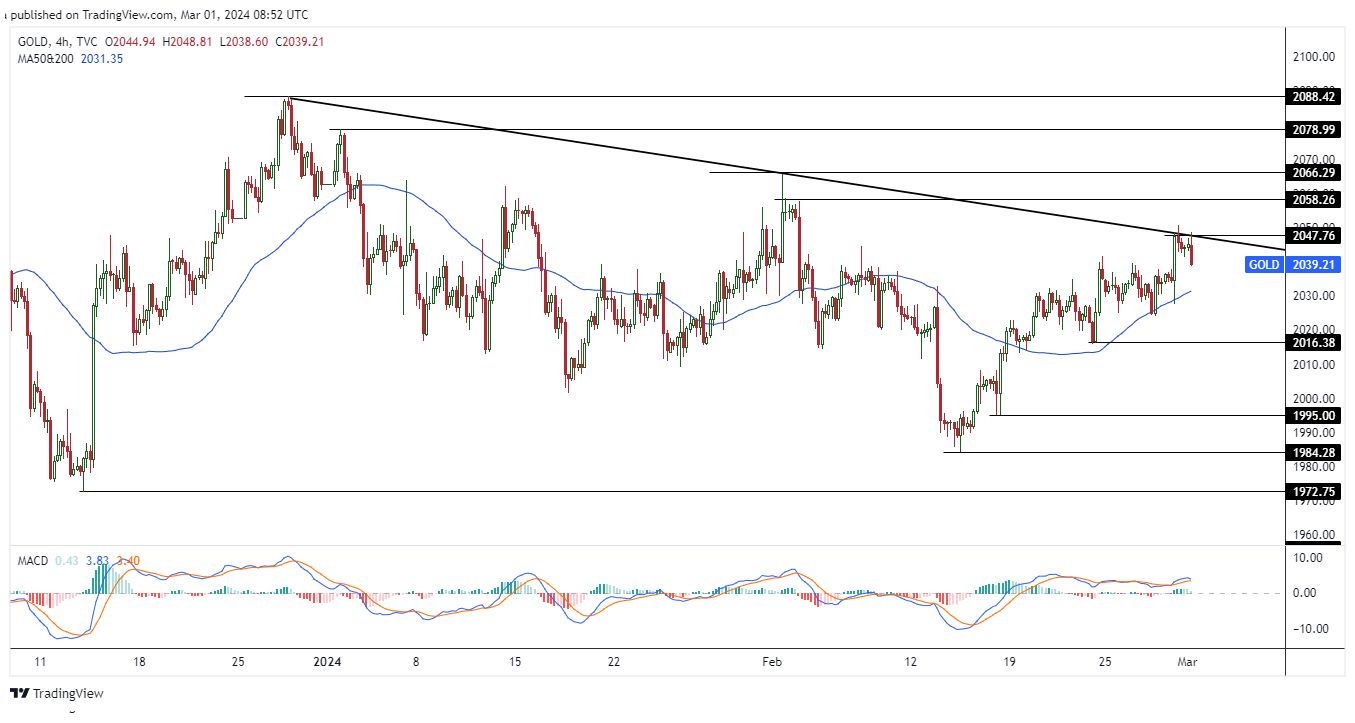The width and height of the screenshot is (1355, 723).
Task: Click the 1960.00 price axis tick
Action: [x=1314, y=535]
